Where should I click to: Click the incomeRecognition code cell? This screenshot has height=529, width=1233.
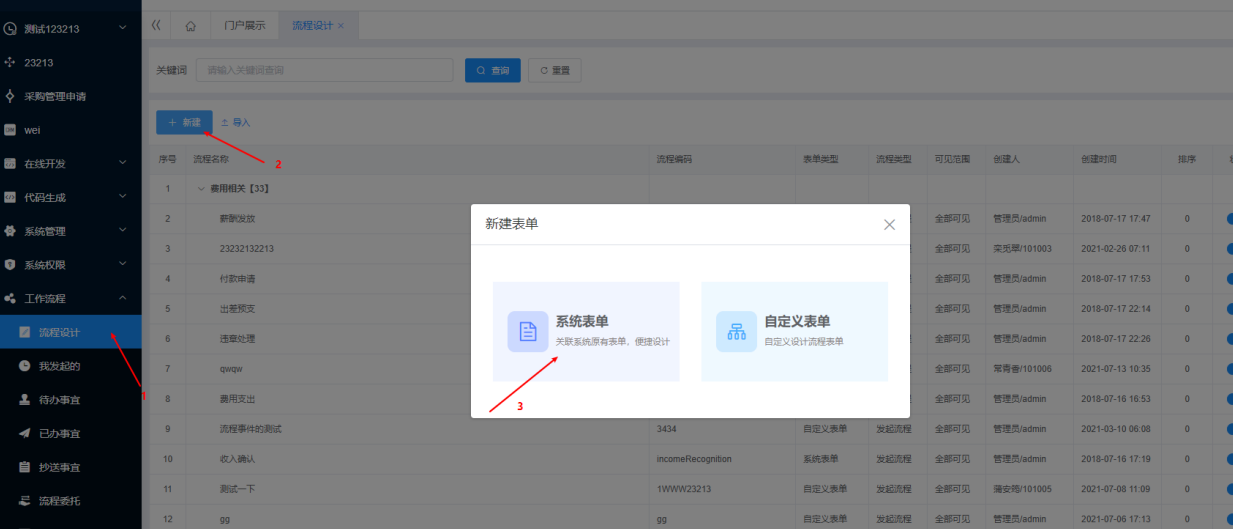[694, 459]
